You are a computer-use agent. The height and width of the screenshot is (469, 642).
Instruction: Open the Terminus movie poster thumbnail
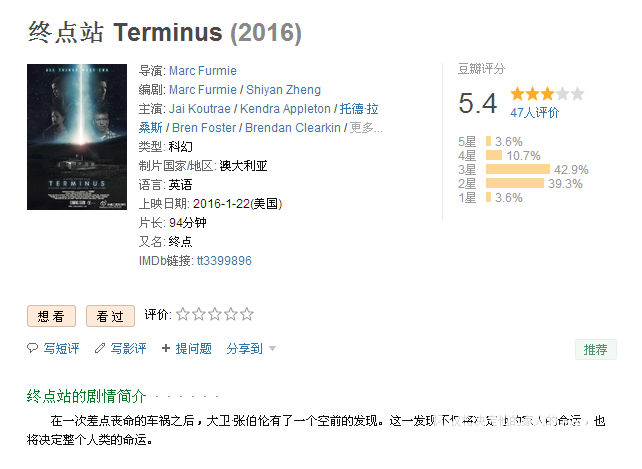[x=77, y=137]
